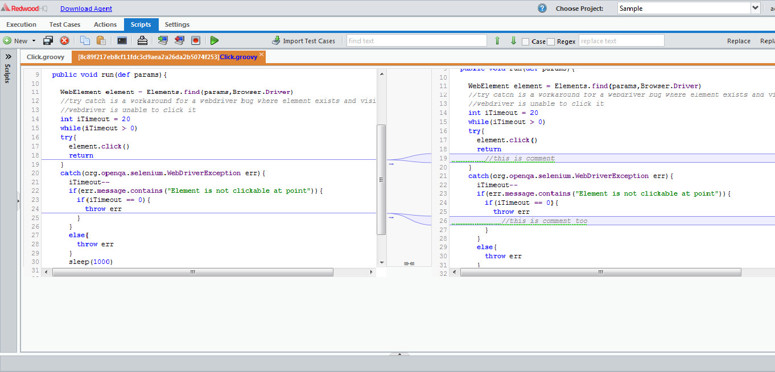
Task: Click the red Delete icon
Action: 64,41
